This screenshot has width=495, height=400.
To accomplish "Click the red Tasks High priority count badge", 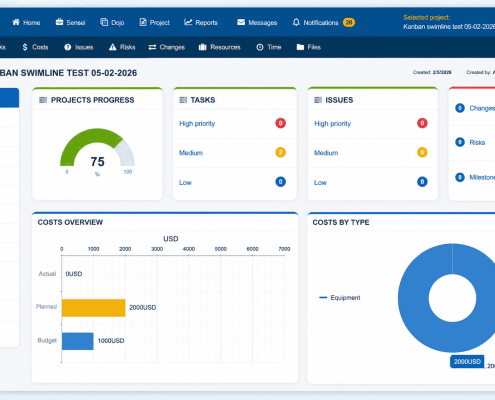I will (280, 123).
